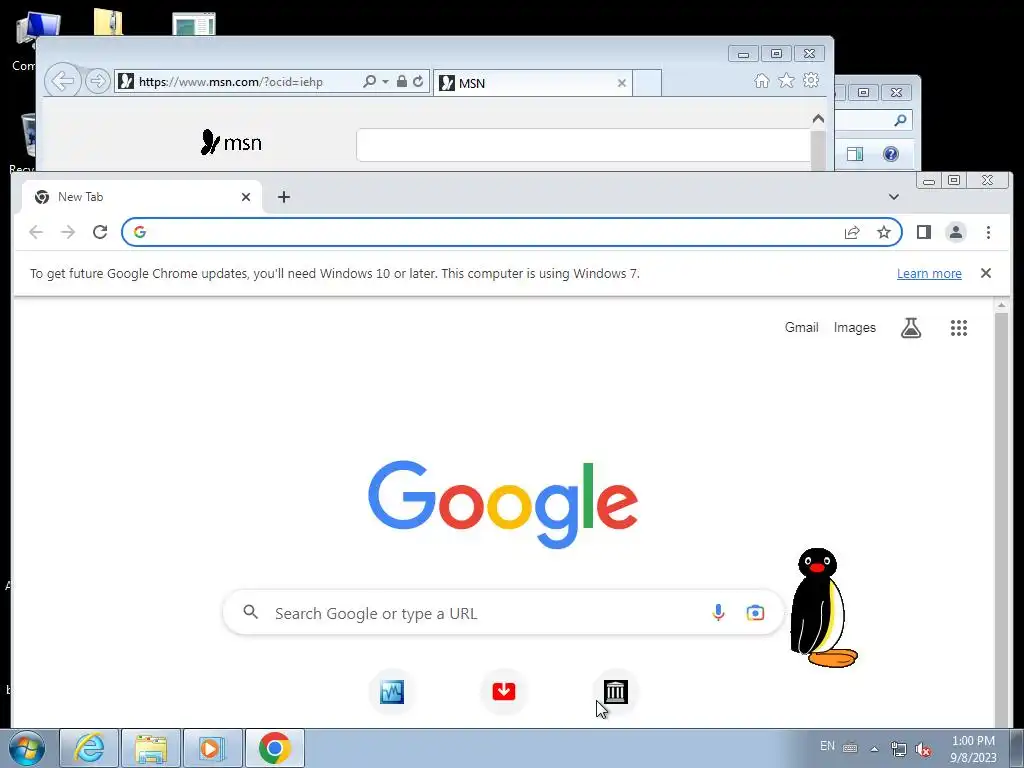Screen dimensions: 1024x768
Task: Click the search magnifier in the back window
Action: (x=901, y=120)
